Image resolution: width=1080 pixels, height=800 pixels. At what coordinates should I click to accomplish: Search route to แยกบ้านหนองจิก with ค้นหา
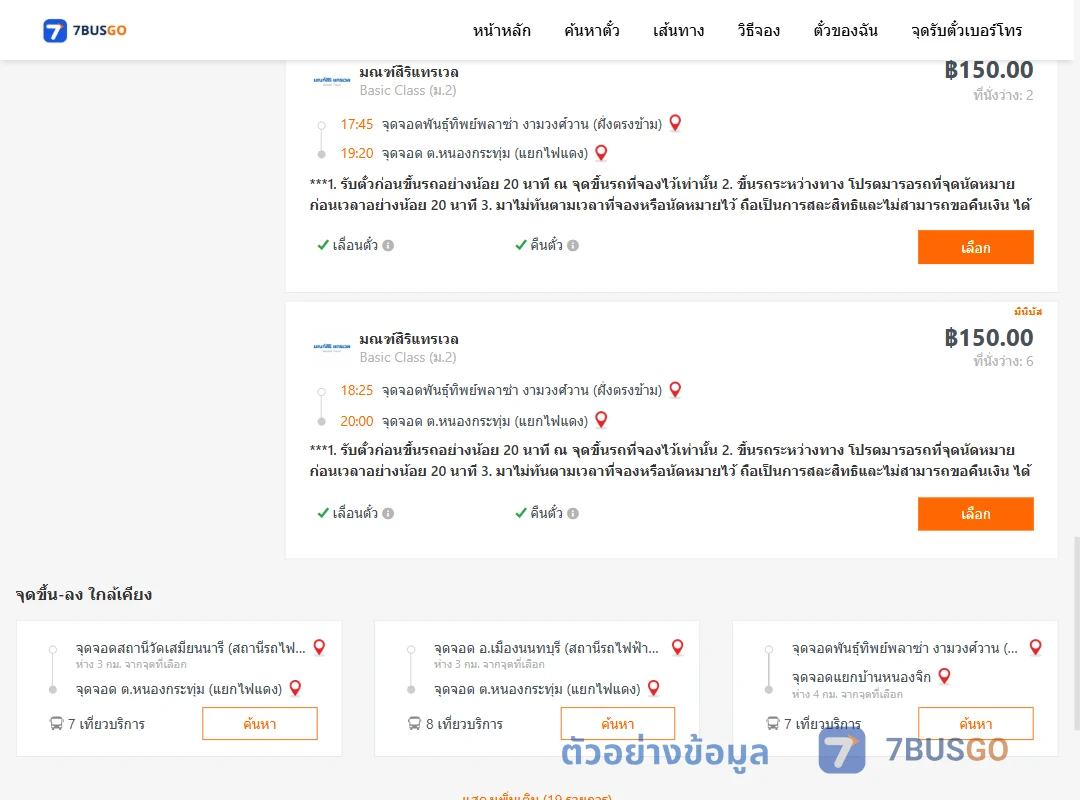pyautogui.click(x=975, y=724)
